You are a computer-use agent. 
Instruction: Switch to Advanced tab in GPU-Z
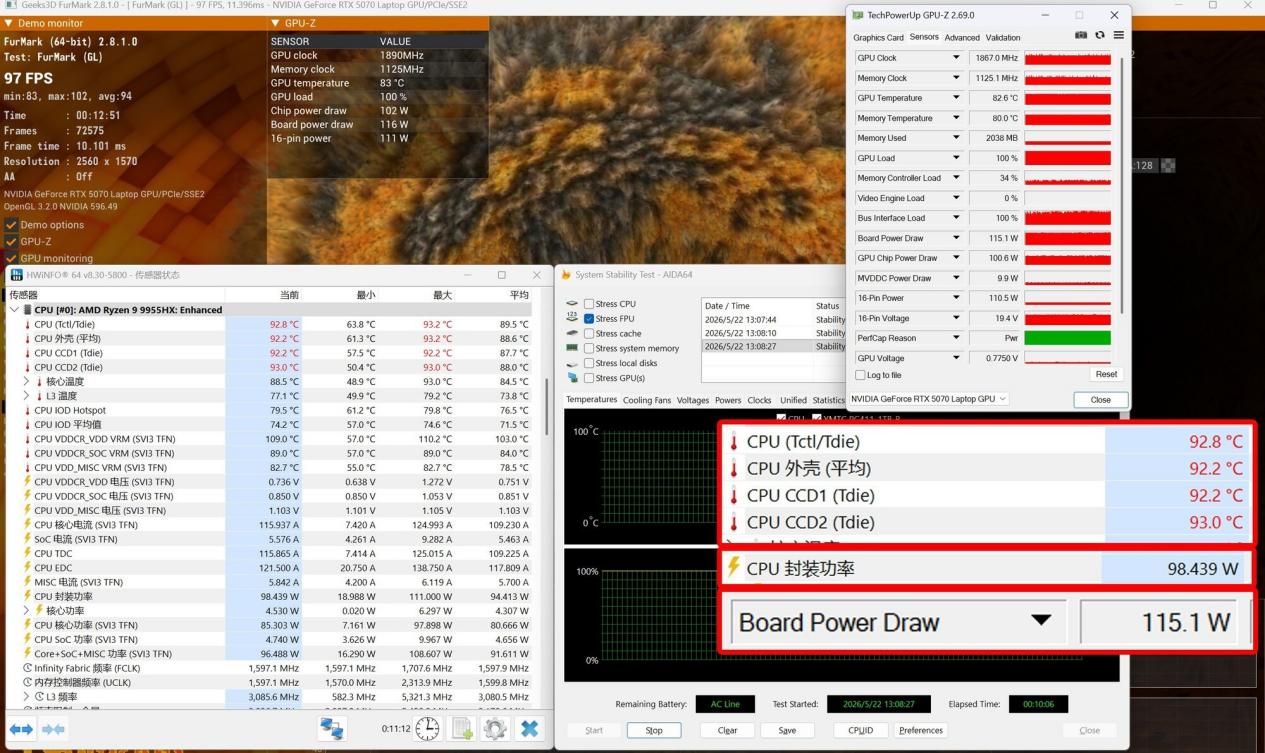pyautogui.click(x=962, y=38)
